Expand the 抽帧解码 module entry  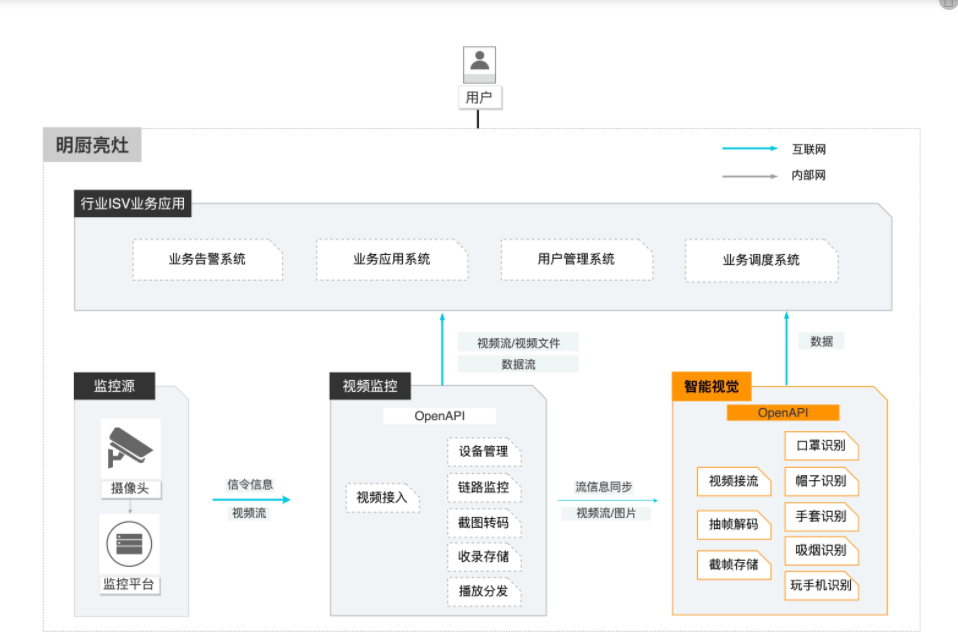(x=733, y=525)
